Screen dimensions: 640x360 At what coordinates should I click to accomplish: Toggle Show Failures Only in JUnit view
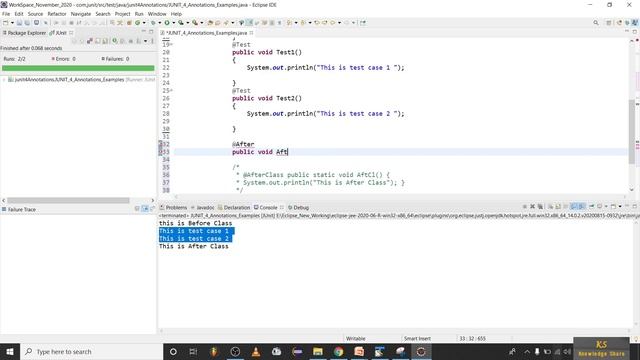pyautogui.click(x=90, y=41)
